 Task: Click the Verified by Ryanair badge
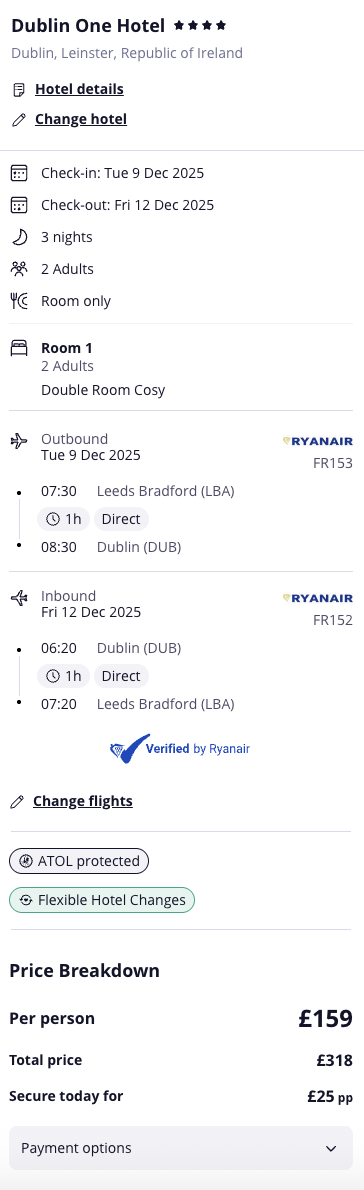180,749
